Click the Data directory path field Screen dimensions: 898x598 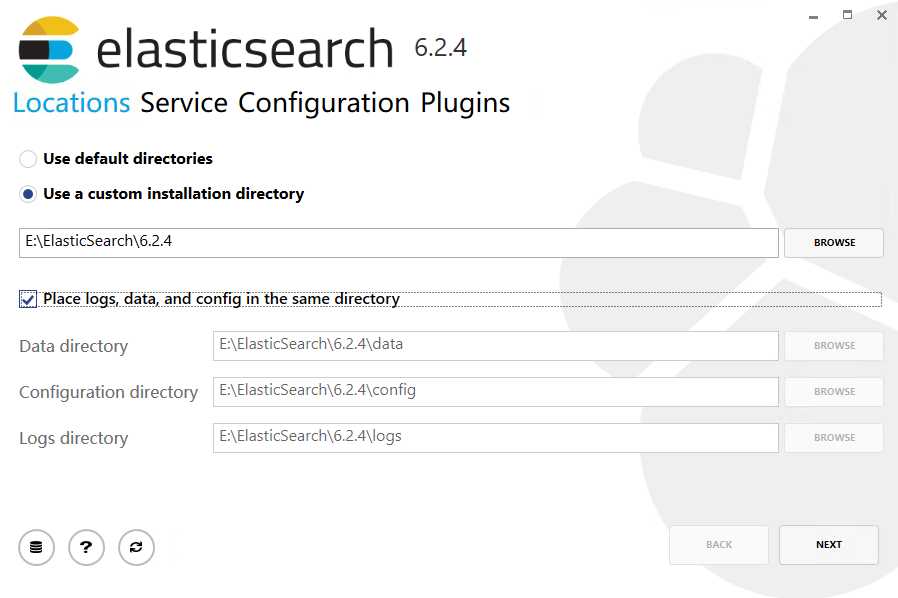495,345
